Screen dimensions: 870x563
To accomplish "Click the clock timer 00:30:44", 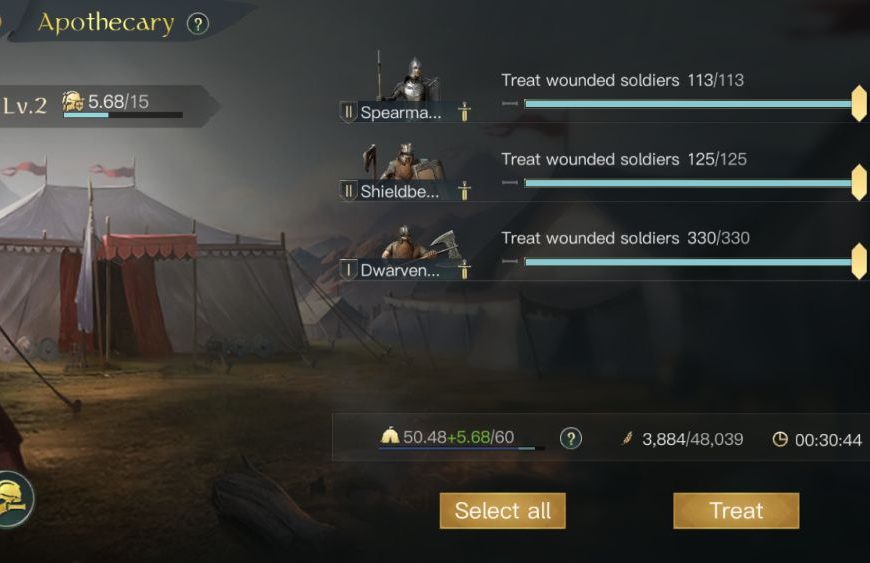I will point(817,440).
